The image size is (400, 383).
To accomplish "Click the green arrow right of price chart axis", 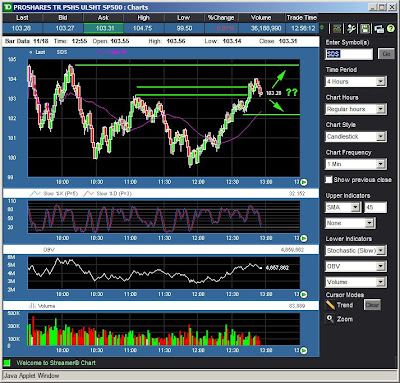I will (x=304, y=182).
